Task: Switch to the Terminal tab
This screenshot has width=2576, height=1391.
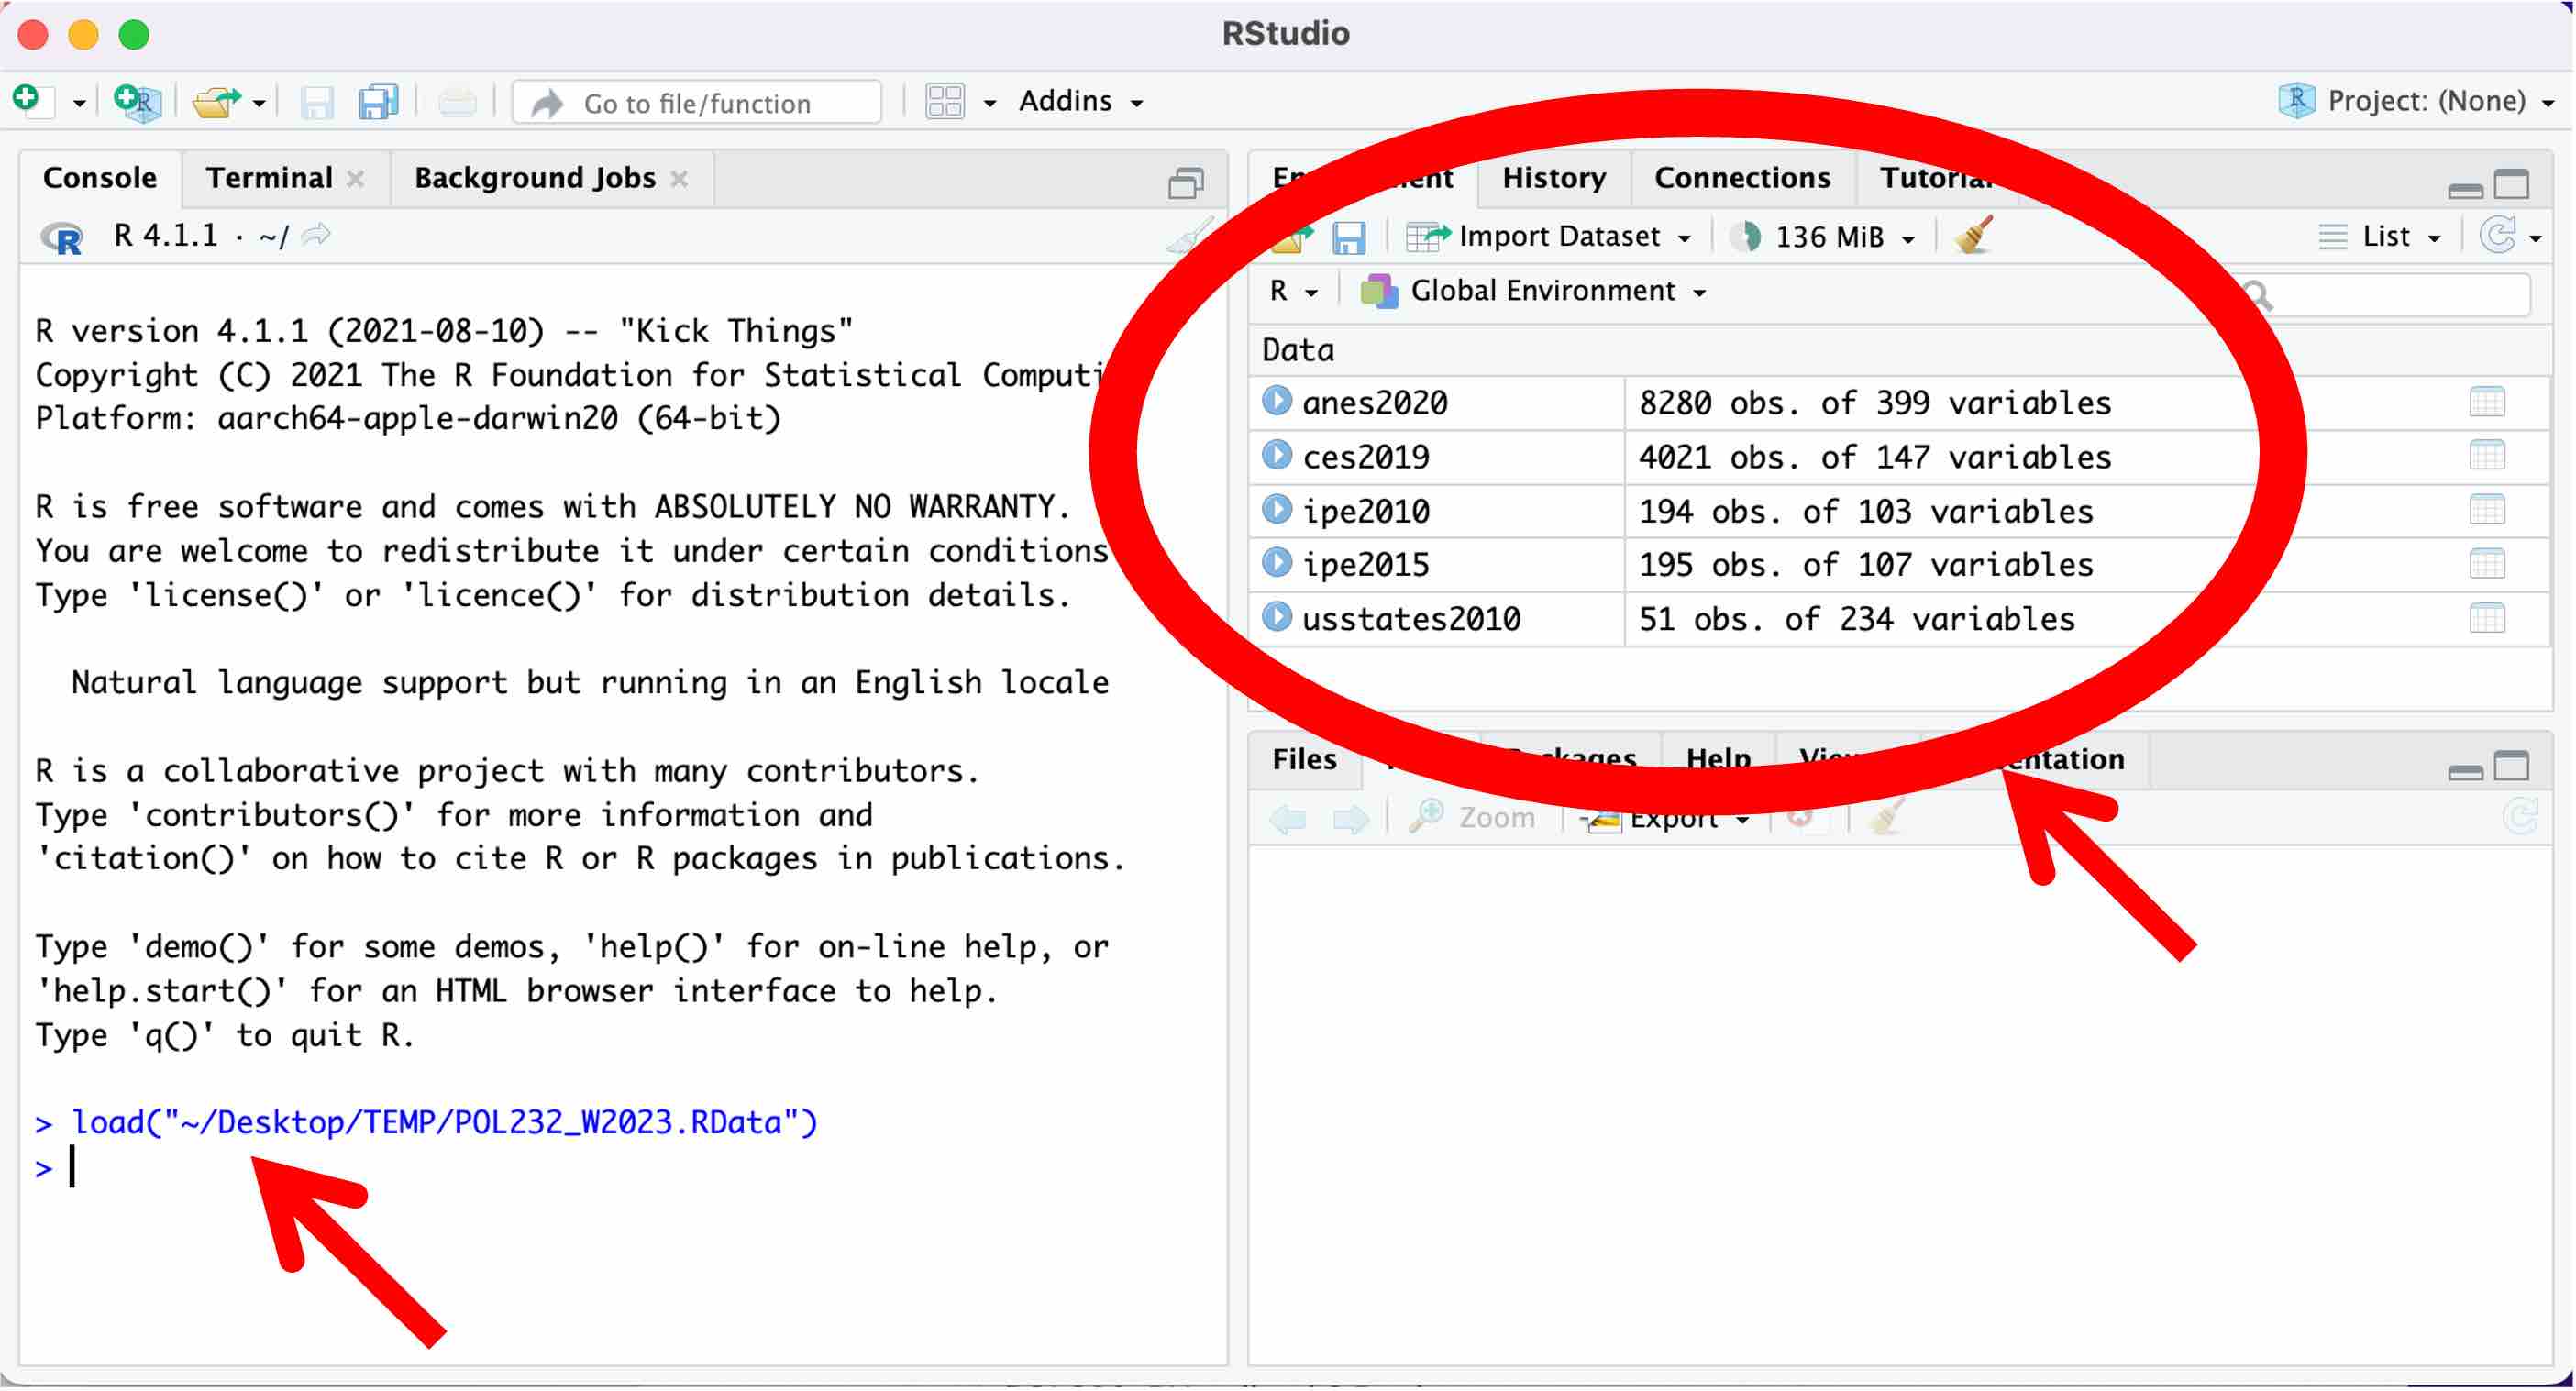Action: click(269, 178)
